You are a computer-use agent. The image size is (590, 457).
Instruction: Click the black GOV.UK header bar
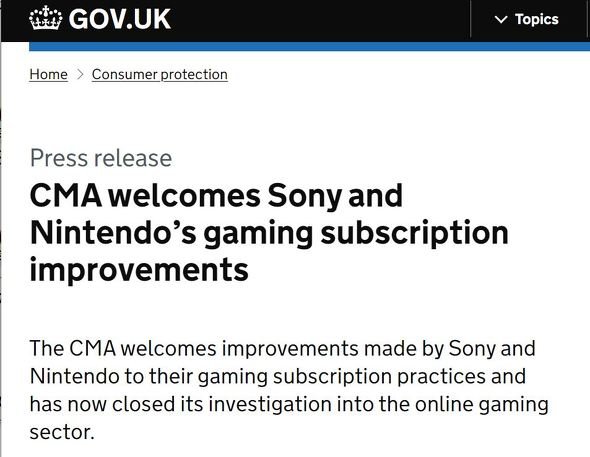point(295,21)
